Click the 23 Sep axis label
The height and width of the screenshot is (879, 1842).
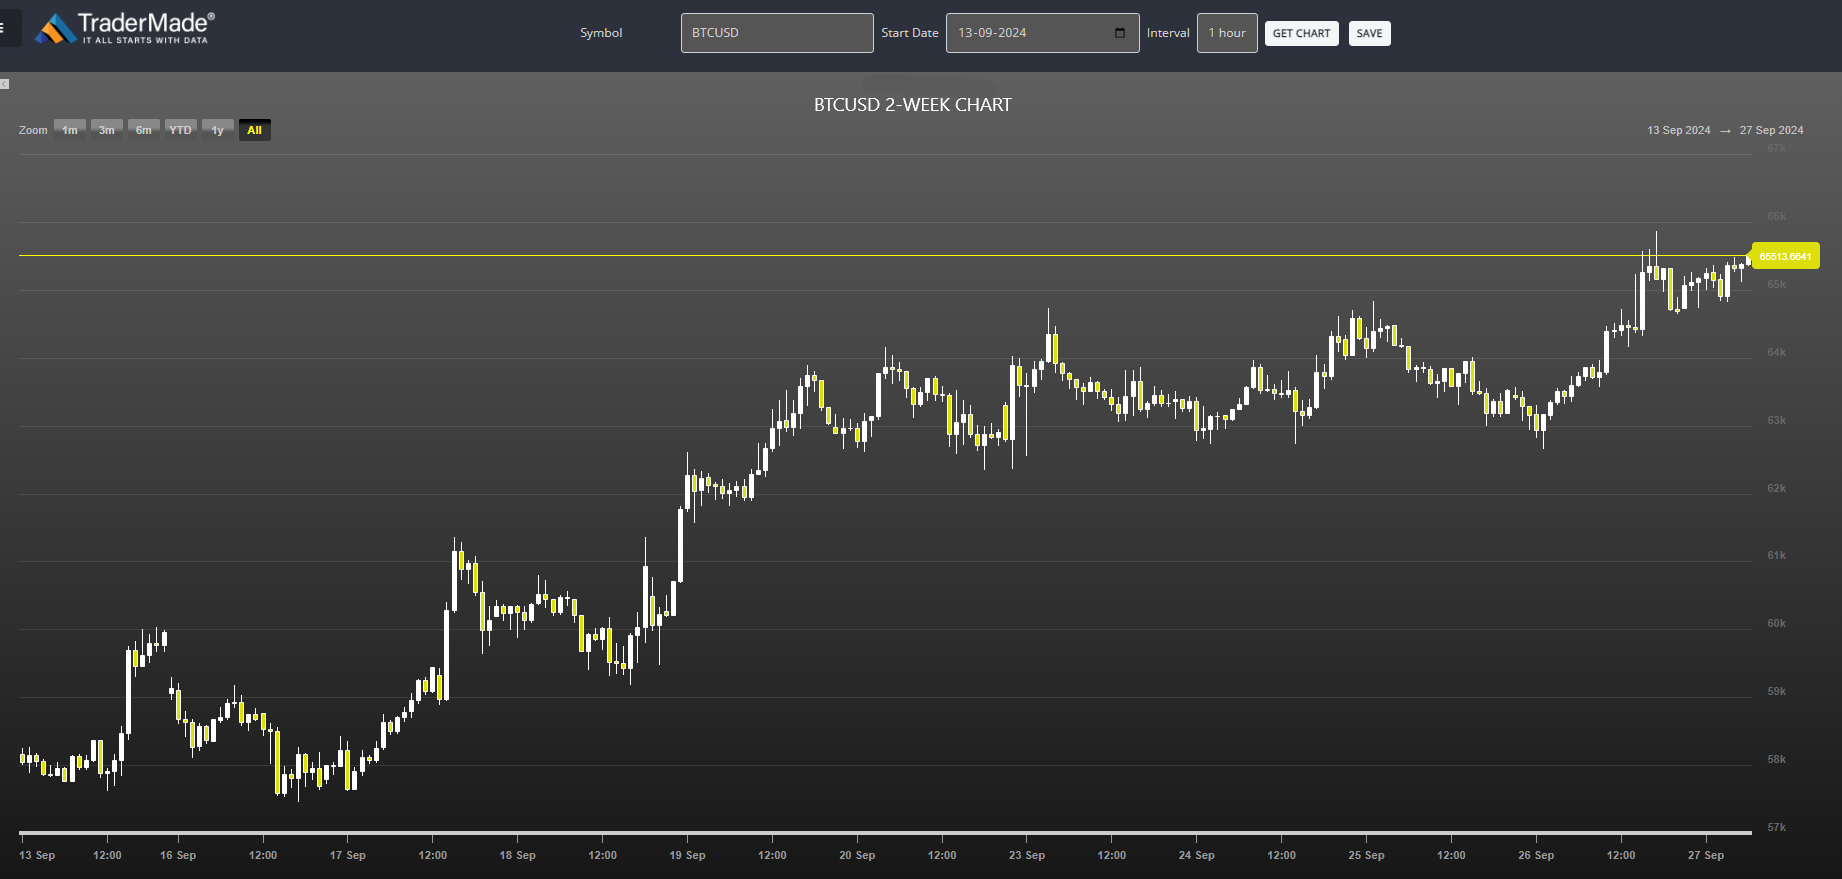1027,855
